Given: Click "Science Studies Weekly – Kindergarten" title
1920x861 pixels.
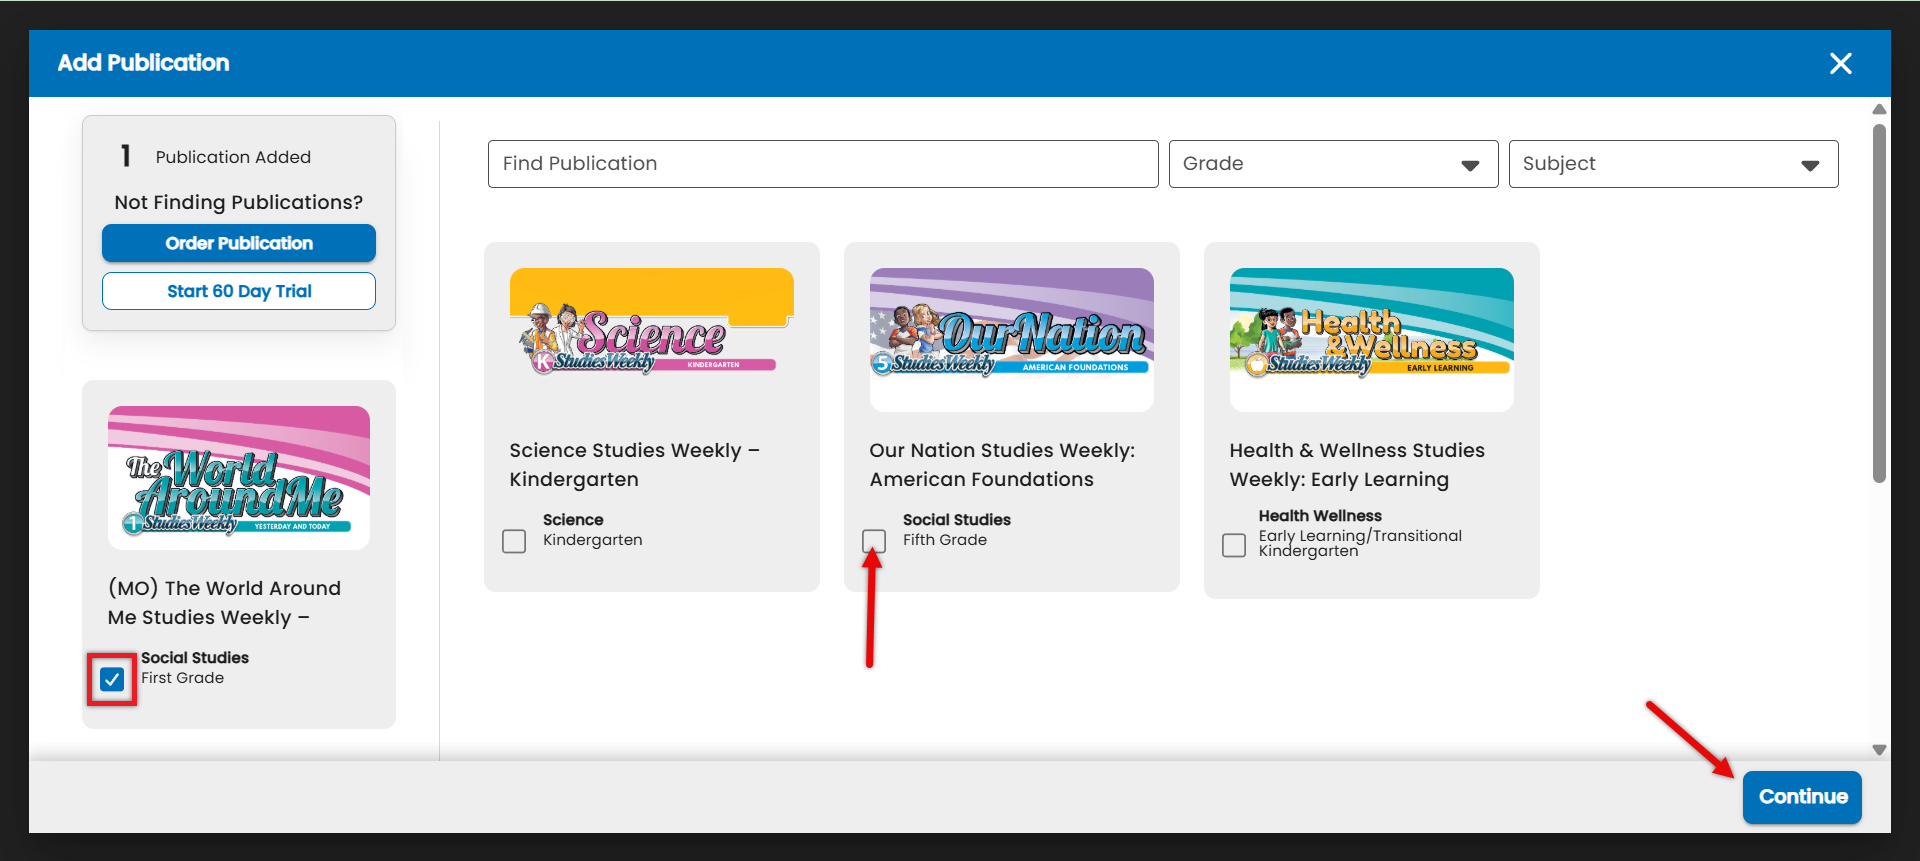Looking at the screenshot, I should 634,465.
